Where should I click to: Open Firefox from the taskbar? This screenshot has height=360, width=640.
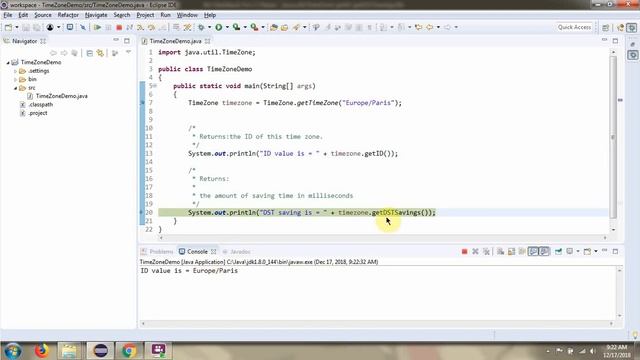(41, 350)
